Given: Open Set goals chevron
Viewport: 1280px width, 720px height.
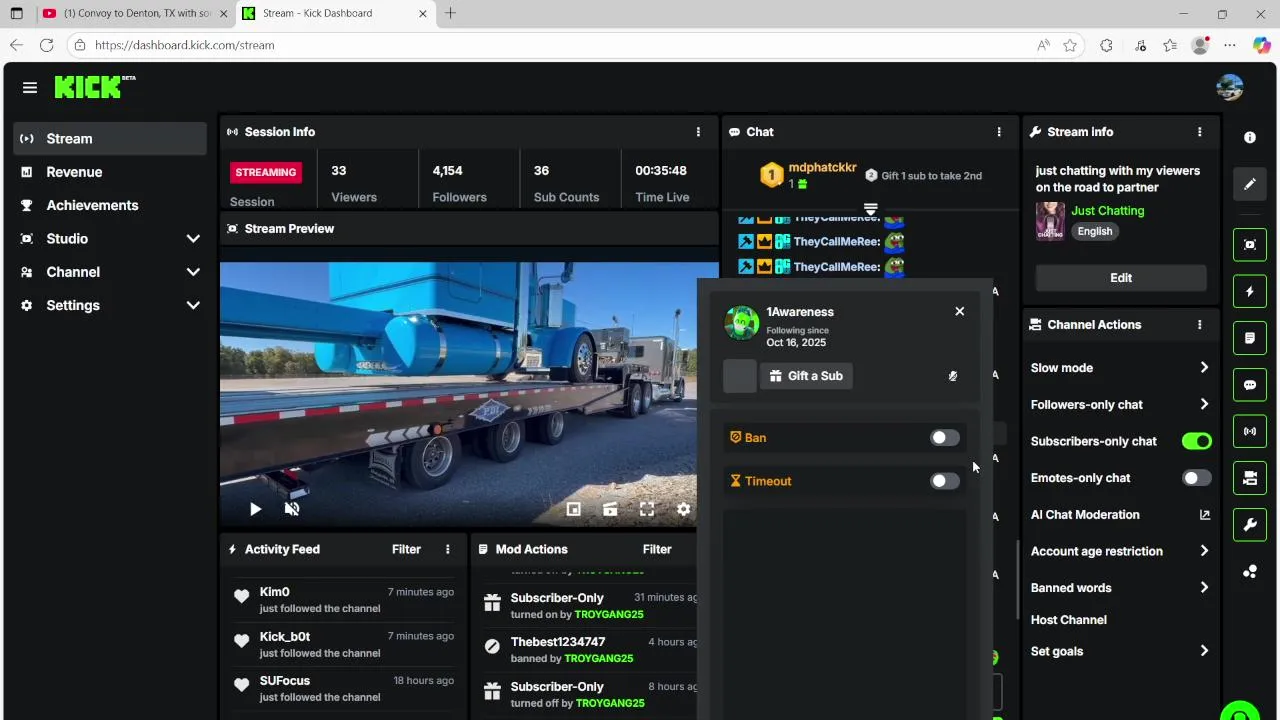Looking at the screenshot, I should pos(1204,651).
